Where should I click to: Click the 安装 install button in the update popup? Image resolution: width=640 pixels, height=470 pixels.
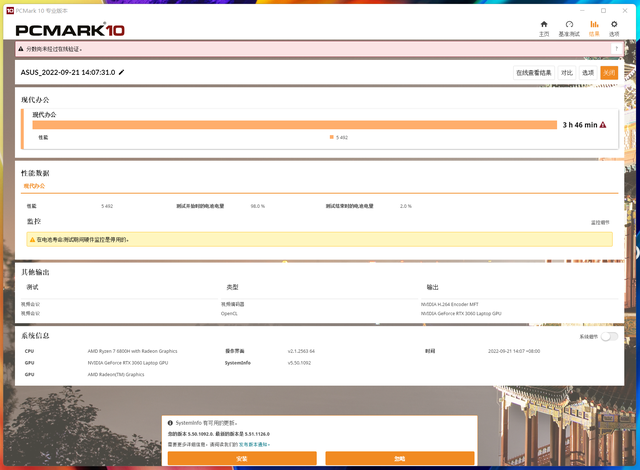pyautogui.click(x=242, y=459)
